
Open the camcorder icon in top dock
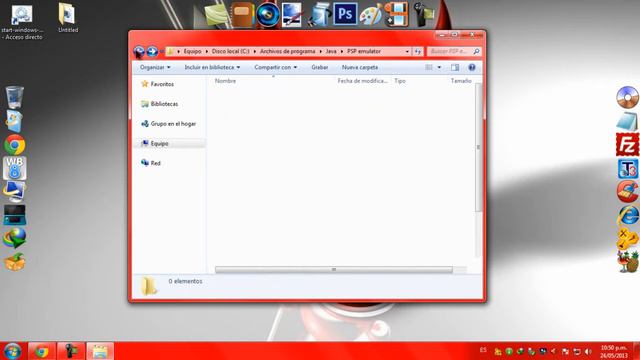pos(423,15)
